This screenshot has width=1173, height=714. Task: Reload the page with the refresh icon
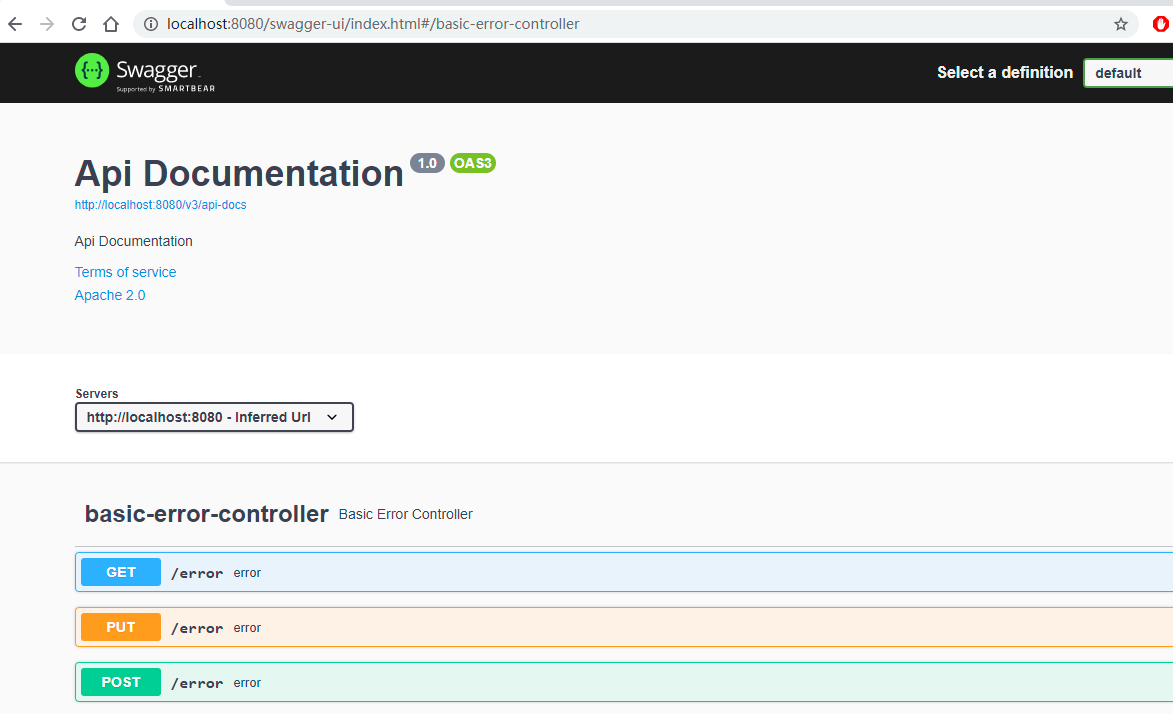[x=78, y=23]
